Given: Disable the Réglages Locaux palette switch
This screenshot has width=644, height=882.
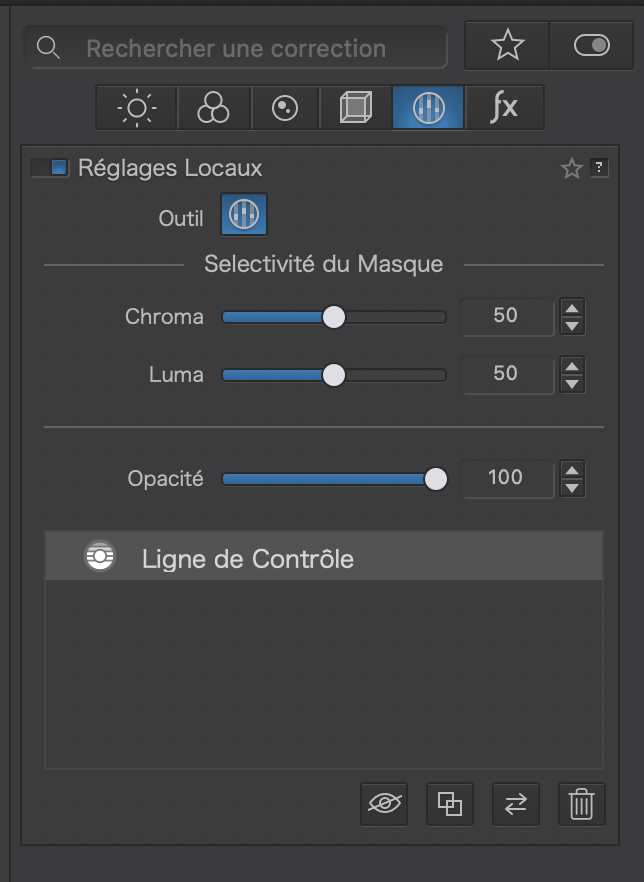Looking at the screenshot, I should point(50,168).
